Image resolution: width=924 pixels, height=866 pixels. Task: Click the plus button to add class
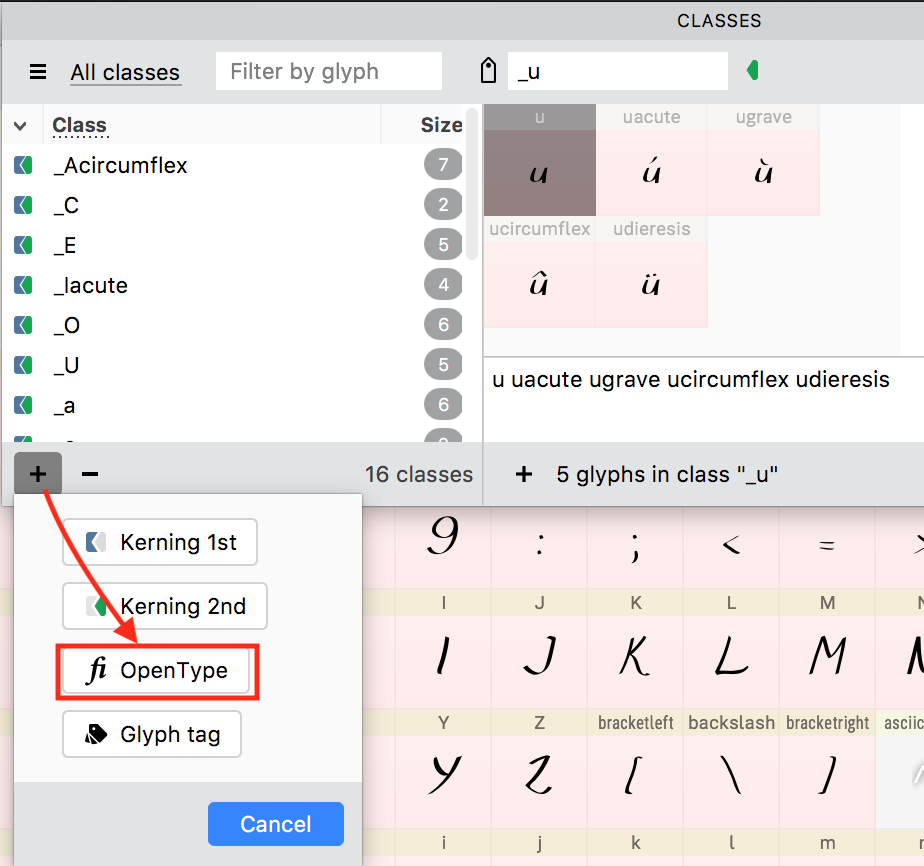38,474
